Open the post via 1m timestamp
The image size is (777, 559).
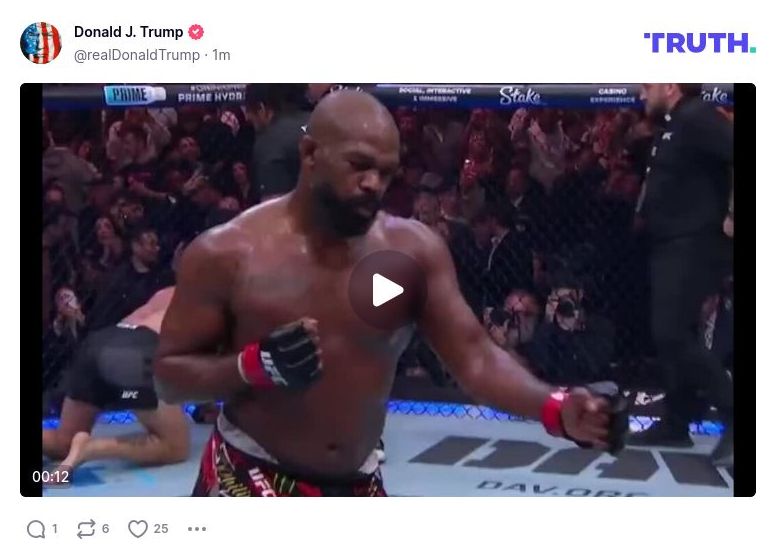[222, 55]
